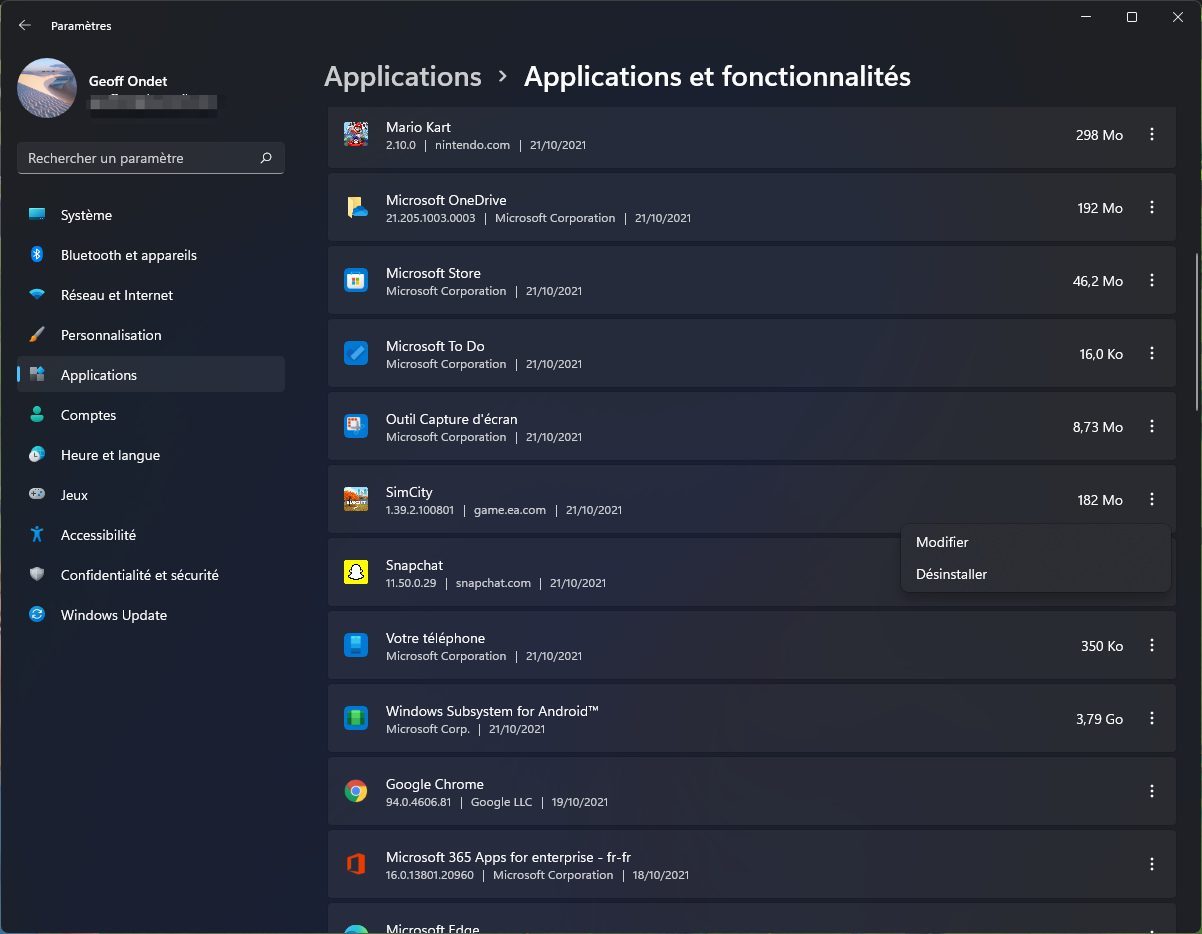This screenshot has height=934, width=1202.
Task: Click the search magnifier icon
Action: [x=266, y=158]
